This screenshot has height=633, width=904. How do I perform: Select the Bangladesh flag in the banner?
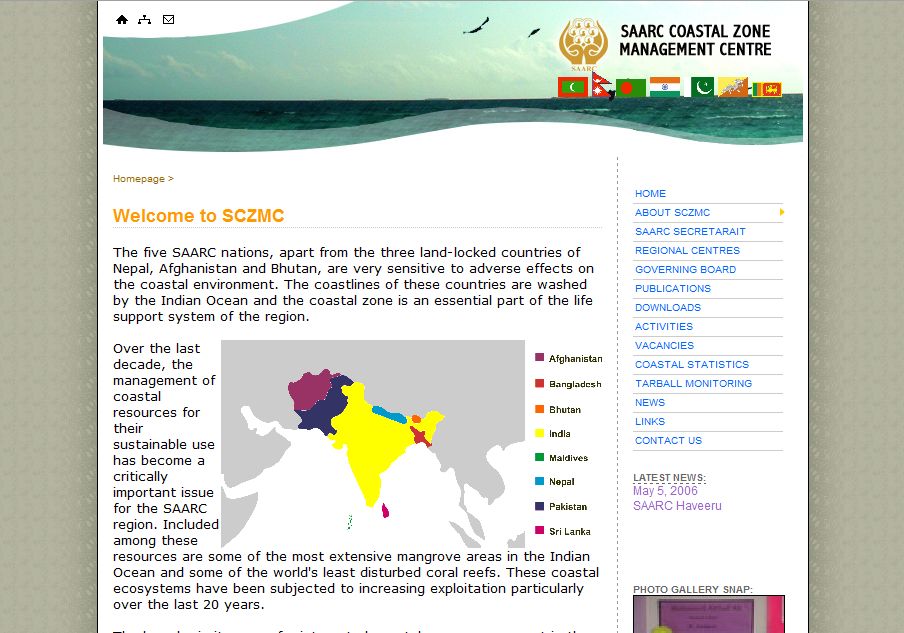pos(631,88)
